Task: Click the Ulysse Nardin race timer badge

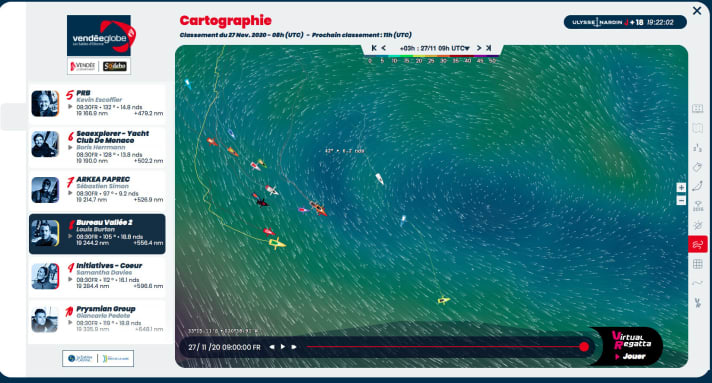Action: [625, 22]
